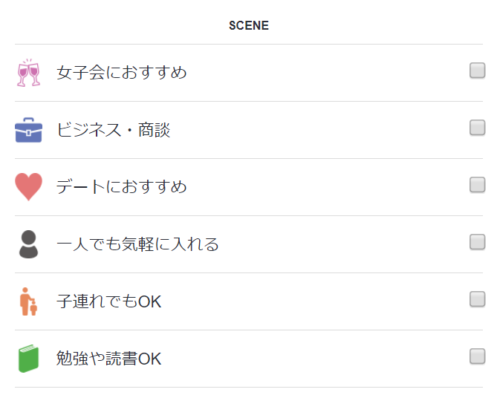Enable the 女子会におすすめ checkbox

(477, 70)
